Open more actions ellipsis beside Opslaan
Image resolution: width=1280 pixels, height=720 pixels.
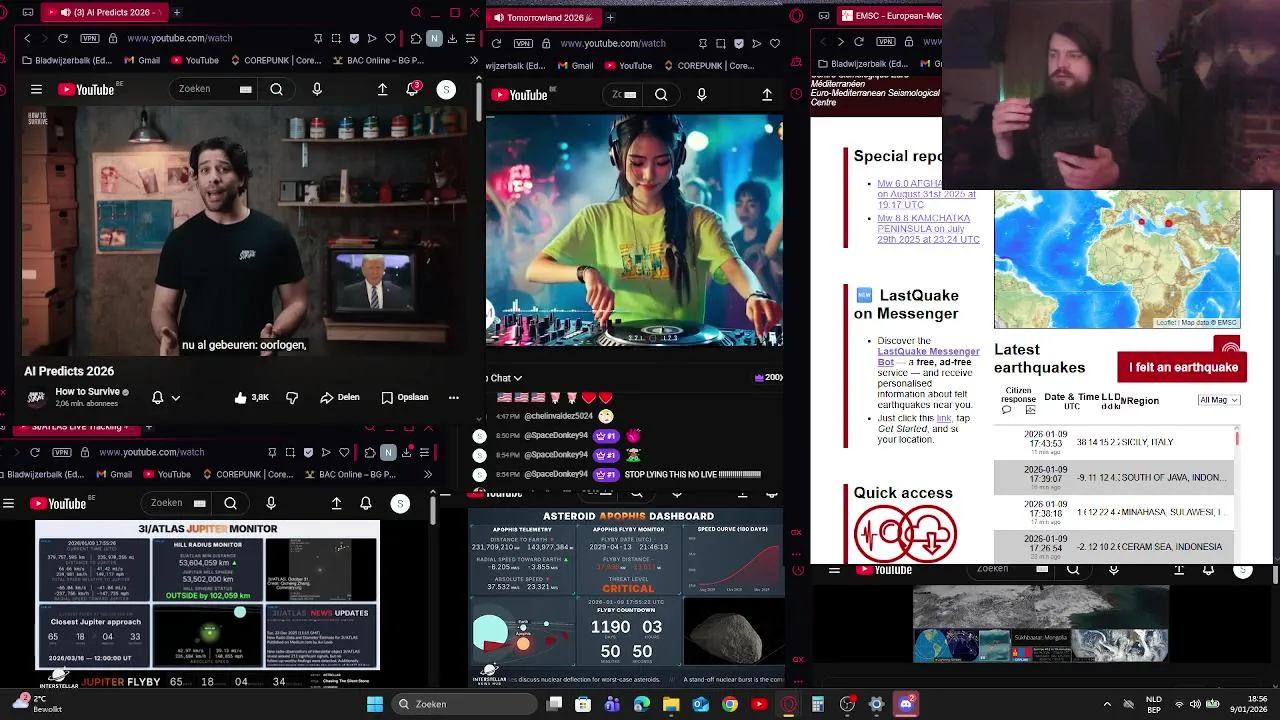(x=453, y=397)
